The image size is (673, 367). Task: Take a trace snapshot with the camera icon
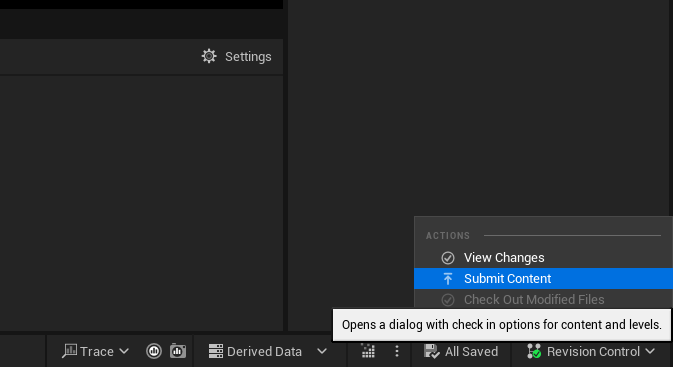[x=178, y=351]
